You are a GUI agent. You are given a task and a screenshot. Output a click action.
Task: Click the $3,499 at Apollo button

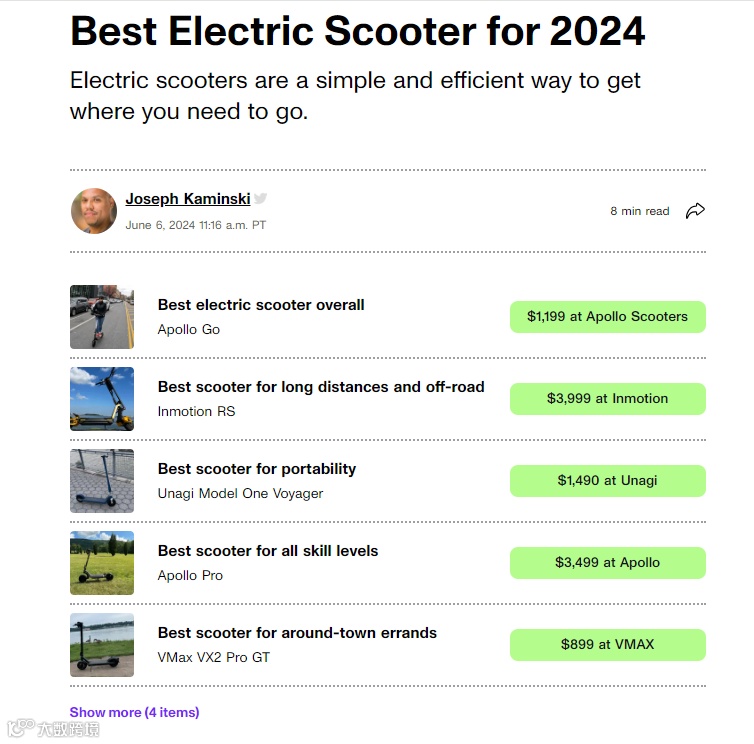[607, 563]
